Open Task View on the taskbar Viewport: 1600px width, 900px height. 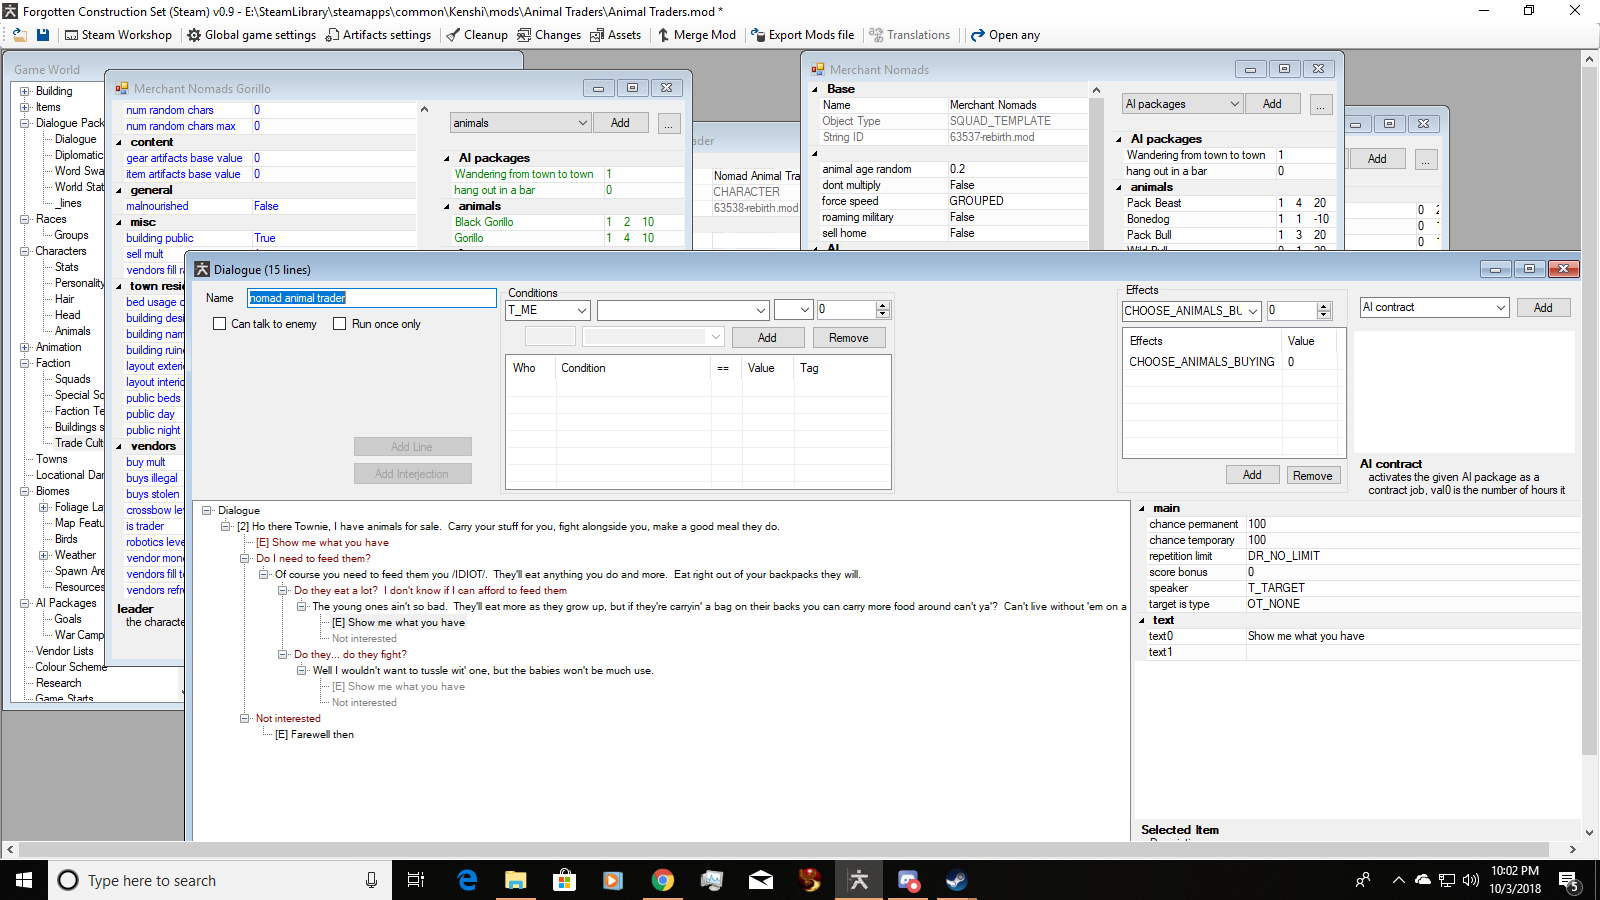(416, 880)
